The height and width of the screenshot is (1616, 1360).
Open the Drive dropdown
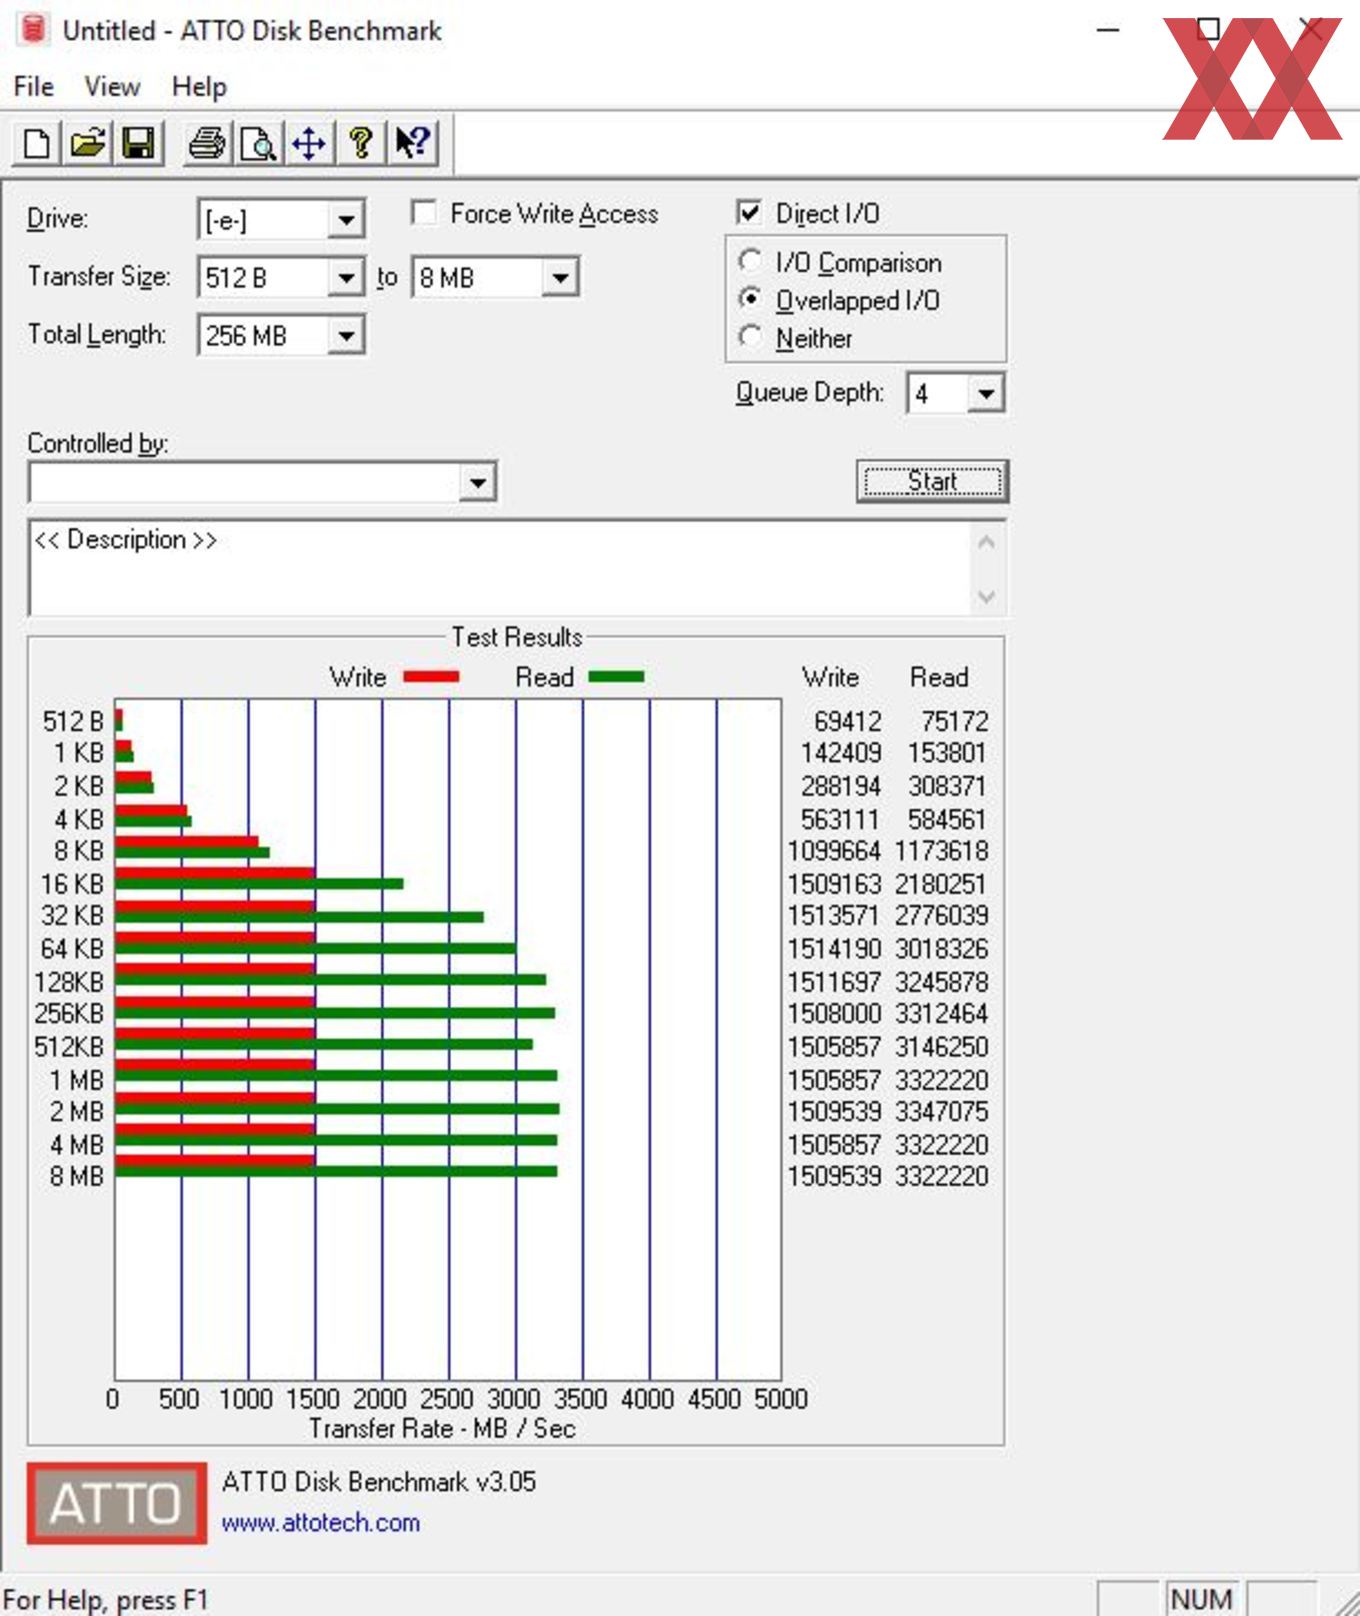click(x=346, y=219)
